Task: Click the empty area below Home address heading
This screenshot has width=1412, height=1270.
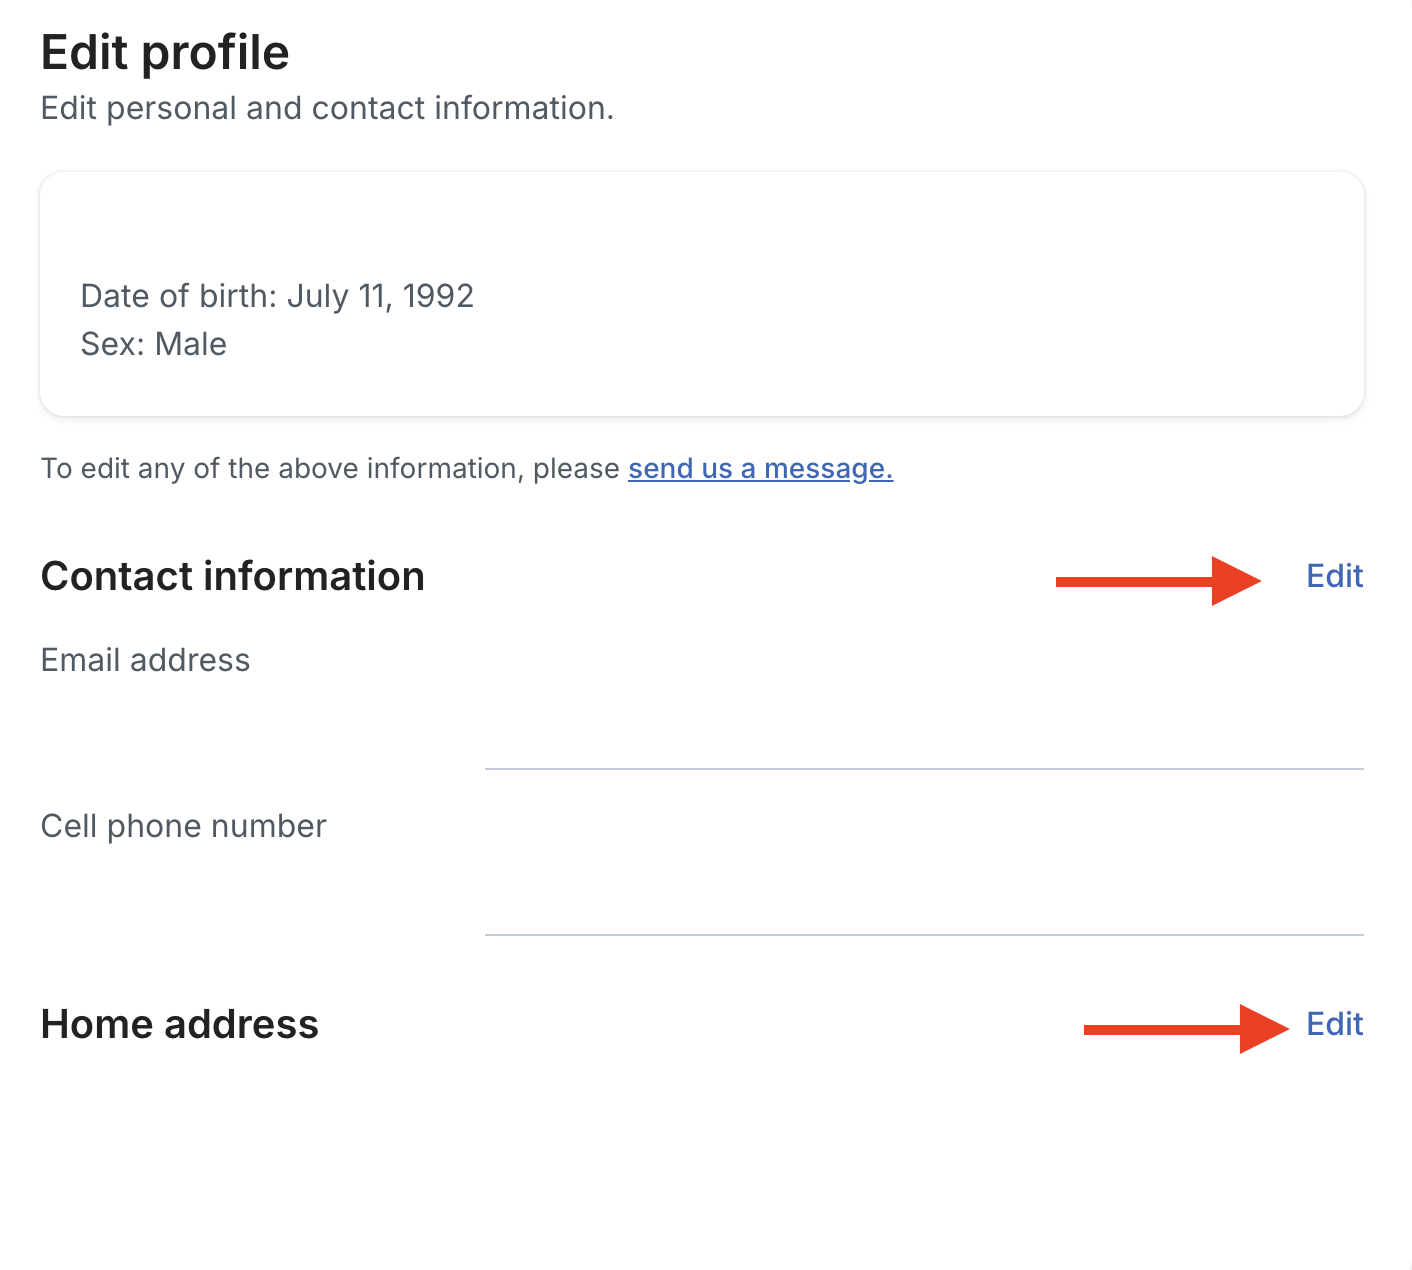Action: [700, 1150]
